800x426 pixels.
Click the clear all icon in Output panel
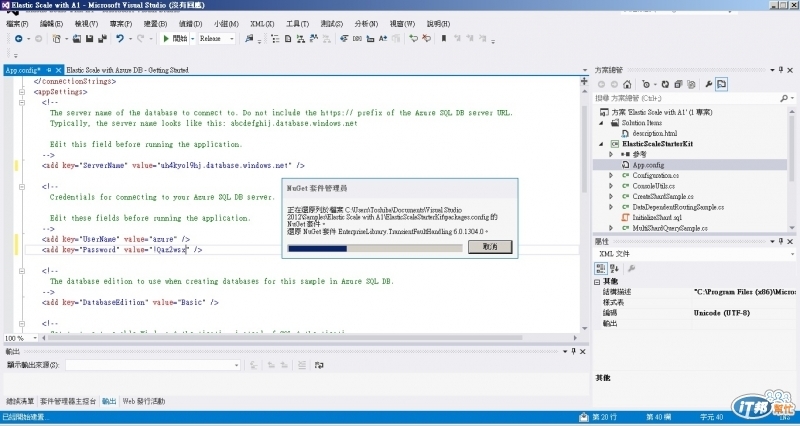tap(302, 365)
